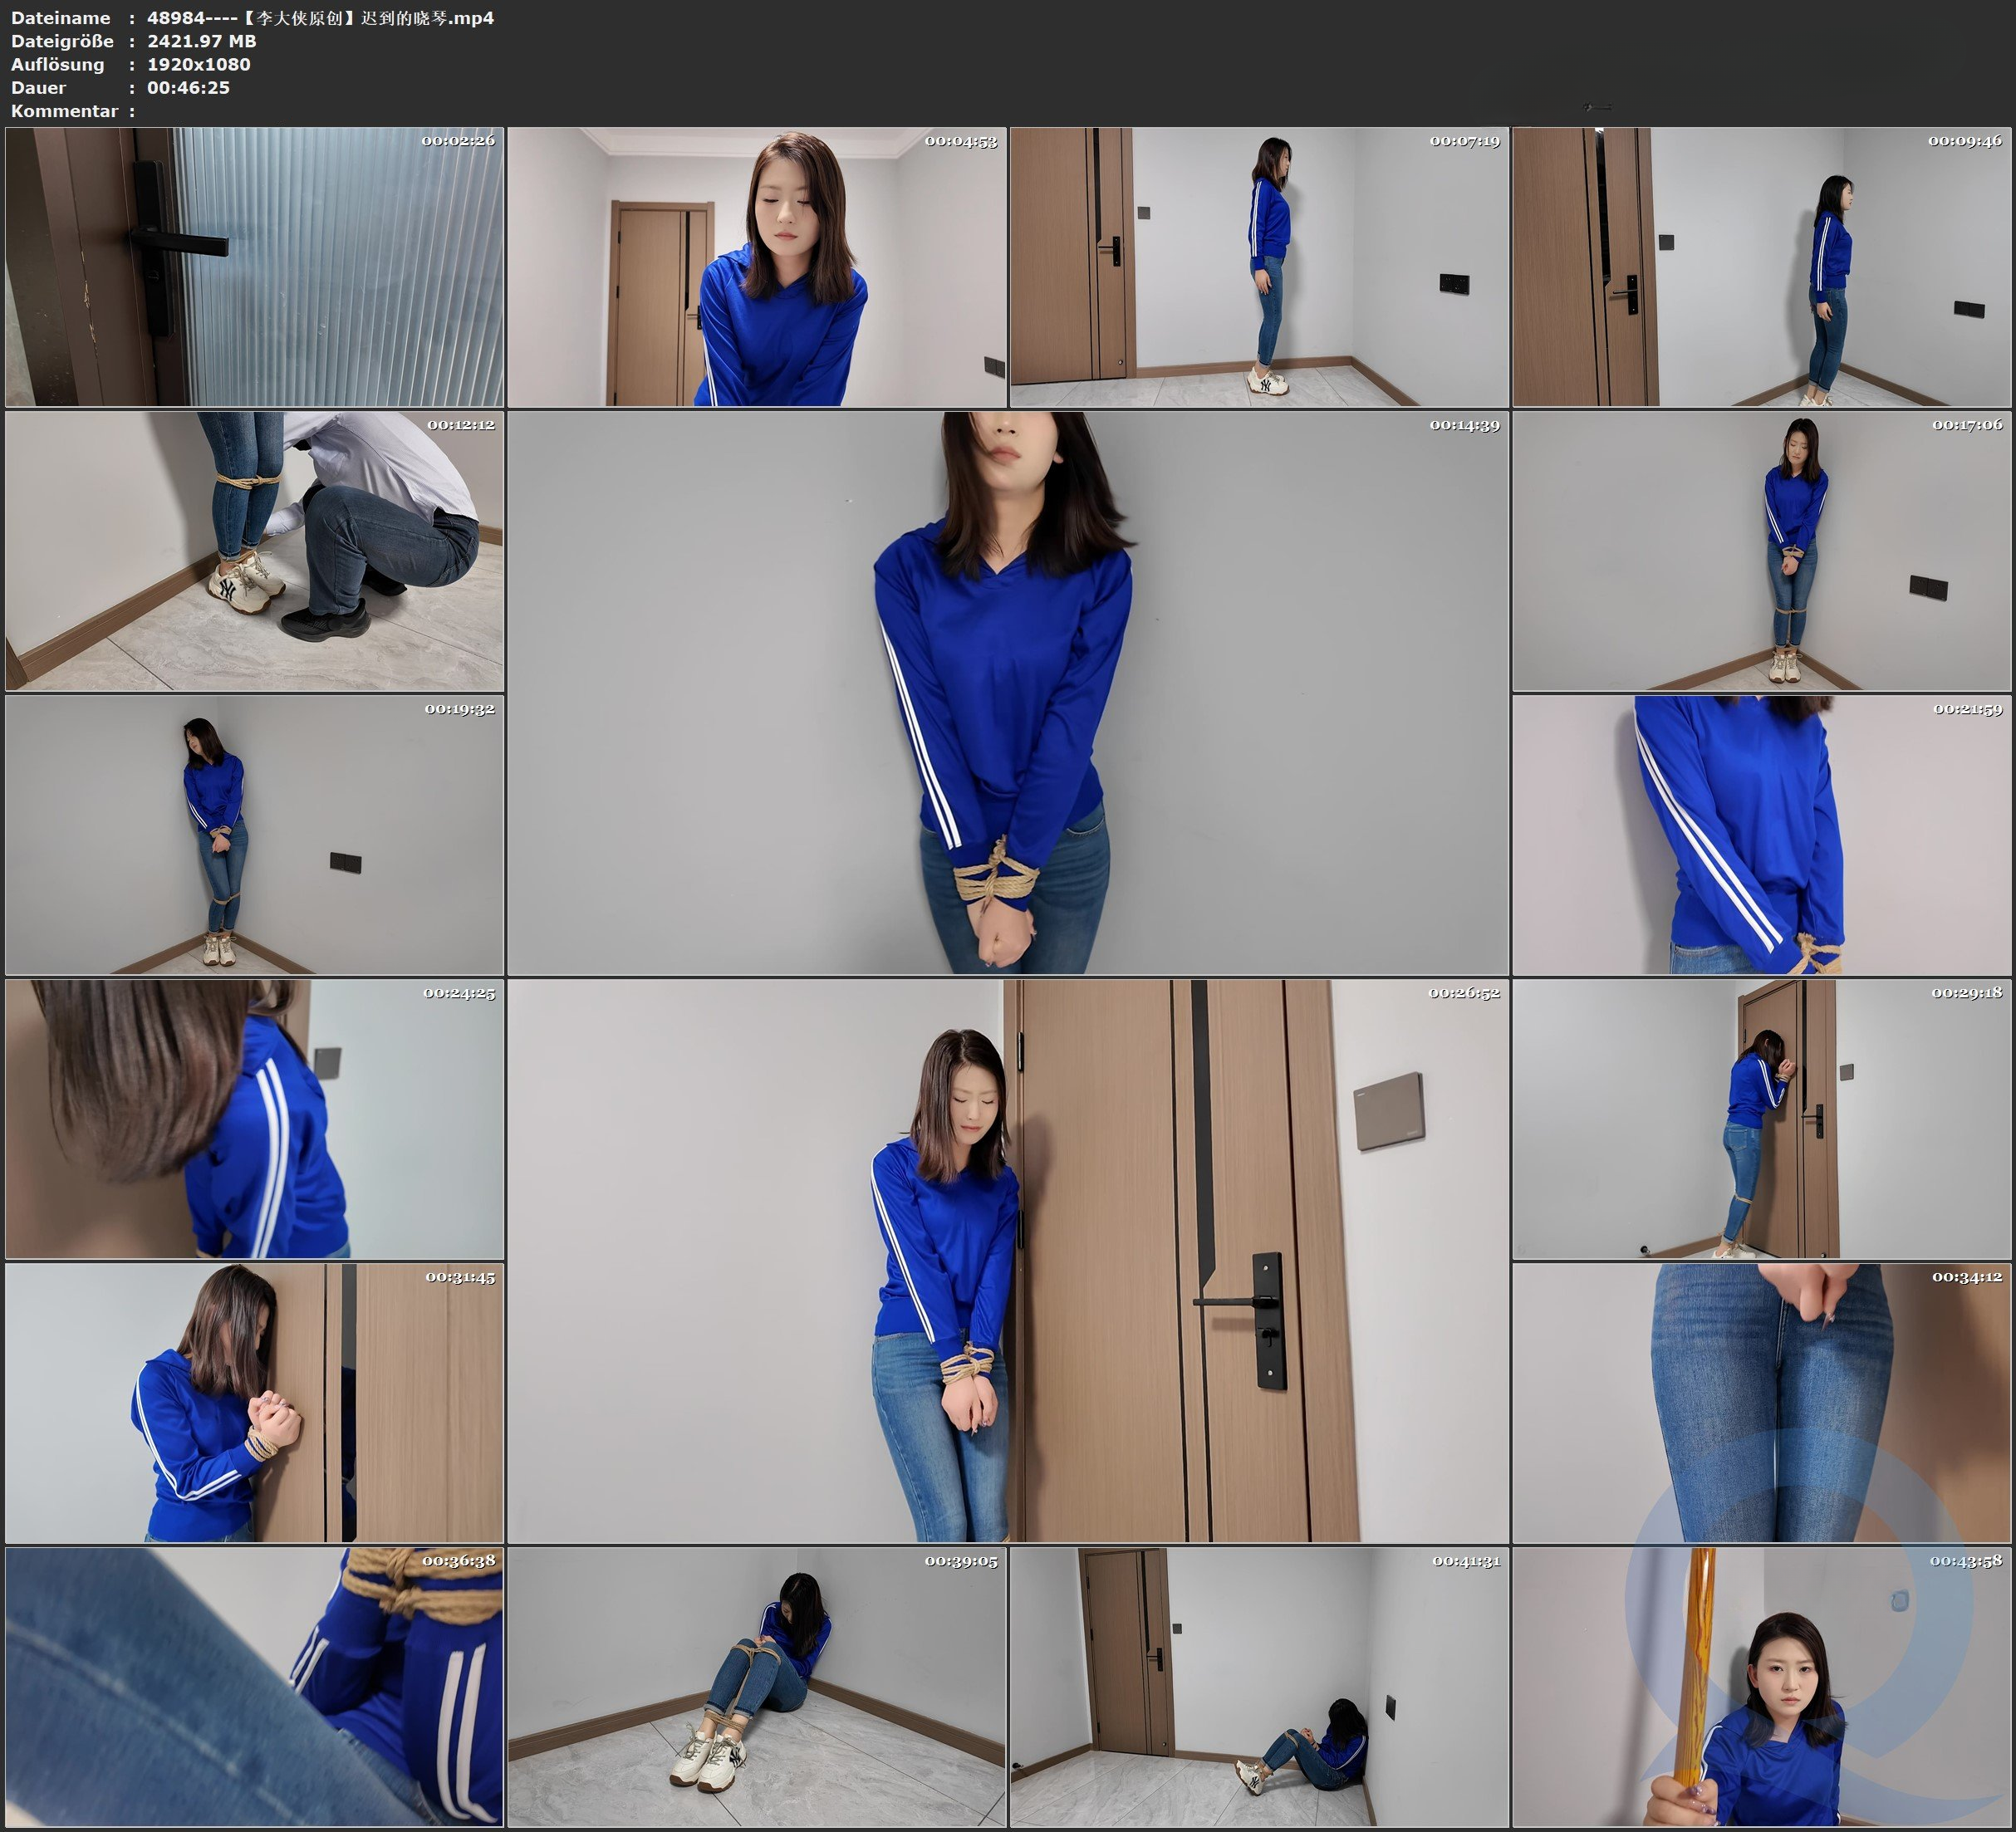Click the thumbnail timestamped 00:02:26
This screenshot has width=2016, height=1832.
(254, 266)
